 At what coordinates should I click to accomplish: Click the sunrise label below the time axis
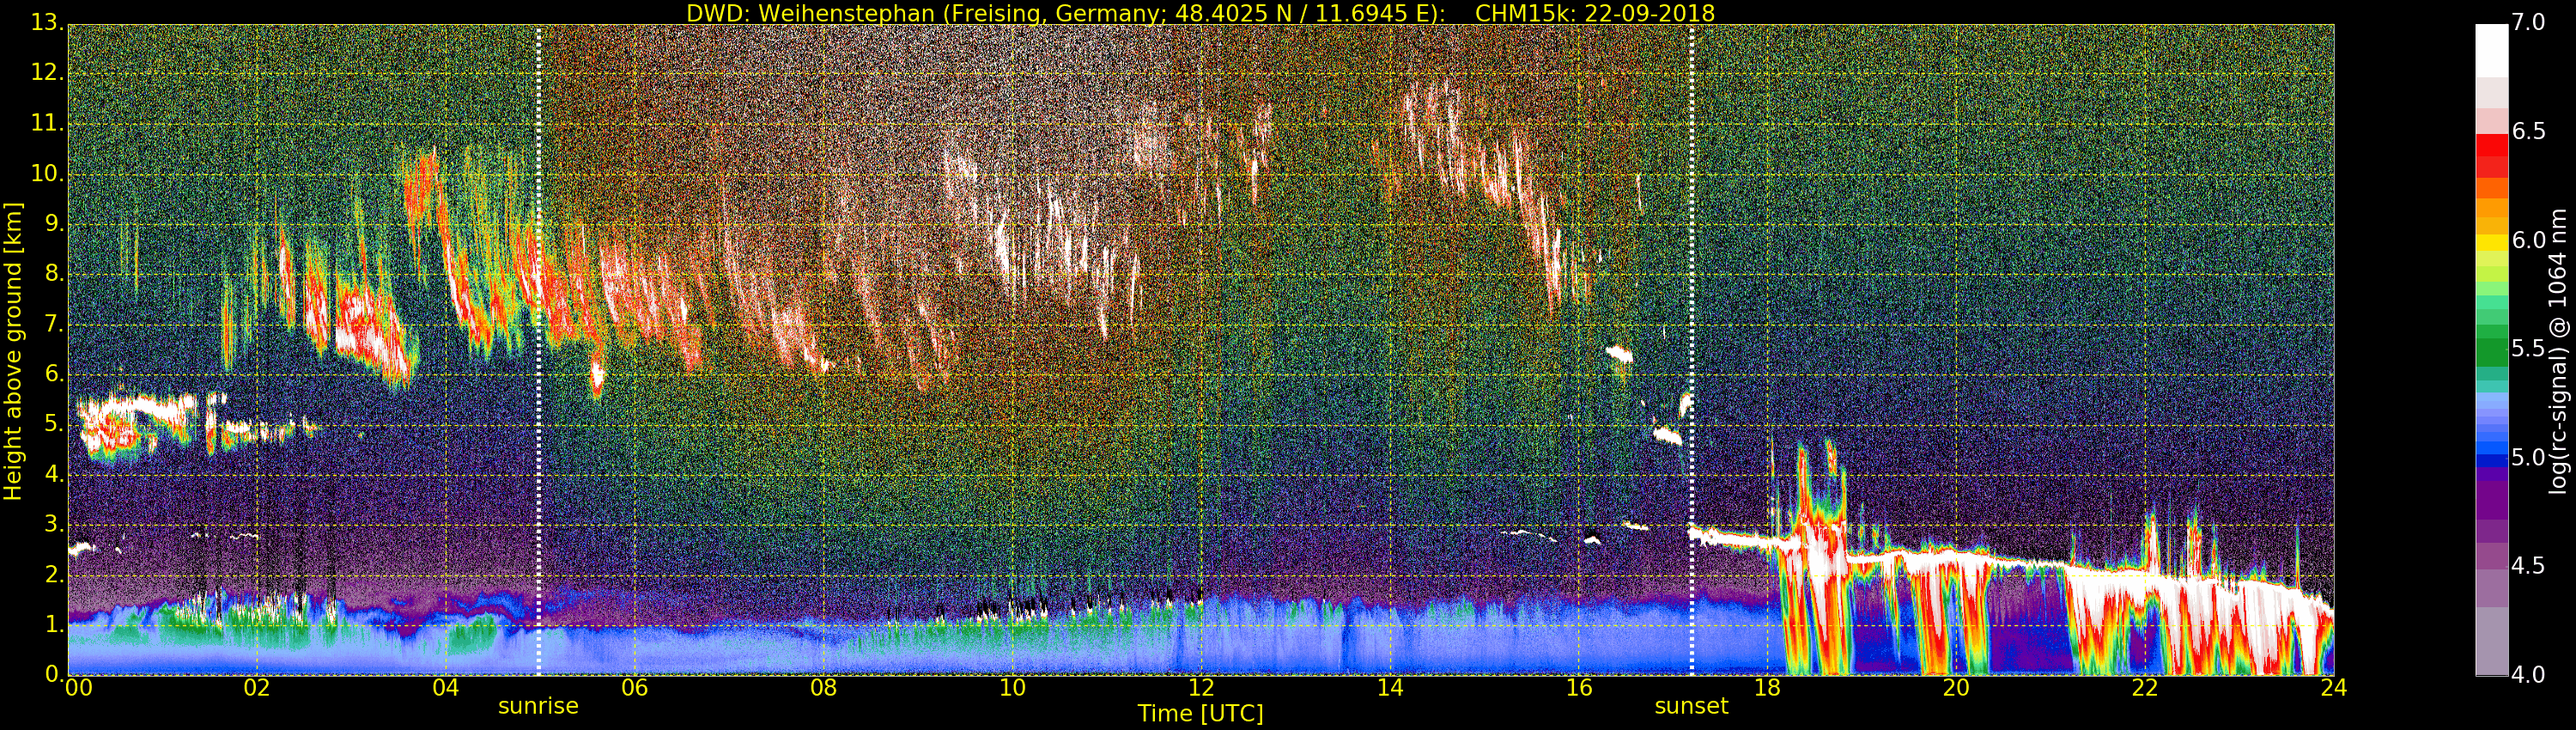(x=538, y=706)
